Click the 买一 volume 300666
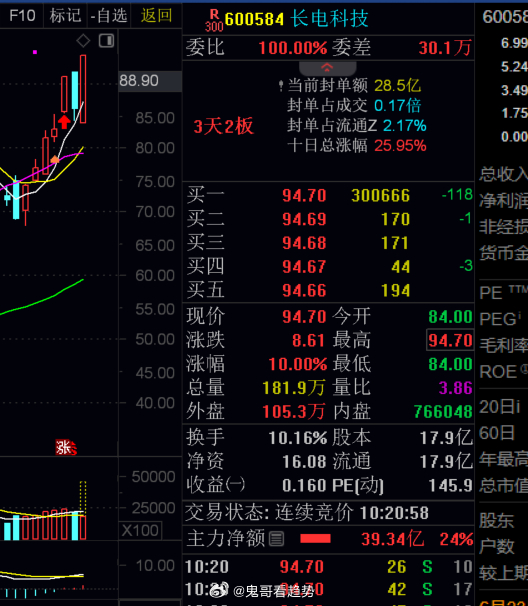The height and width of the screenshot is (606, 528). pyautogui.click(x=380, y=196)
